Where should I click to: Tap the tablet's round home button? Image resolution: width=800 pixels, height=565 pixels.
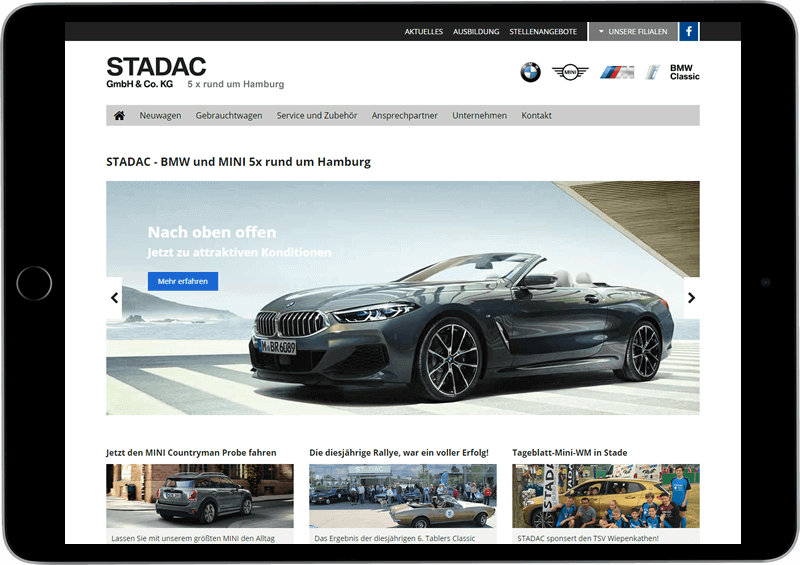pos(34,283)
